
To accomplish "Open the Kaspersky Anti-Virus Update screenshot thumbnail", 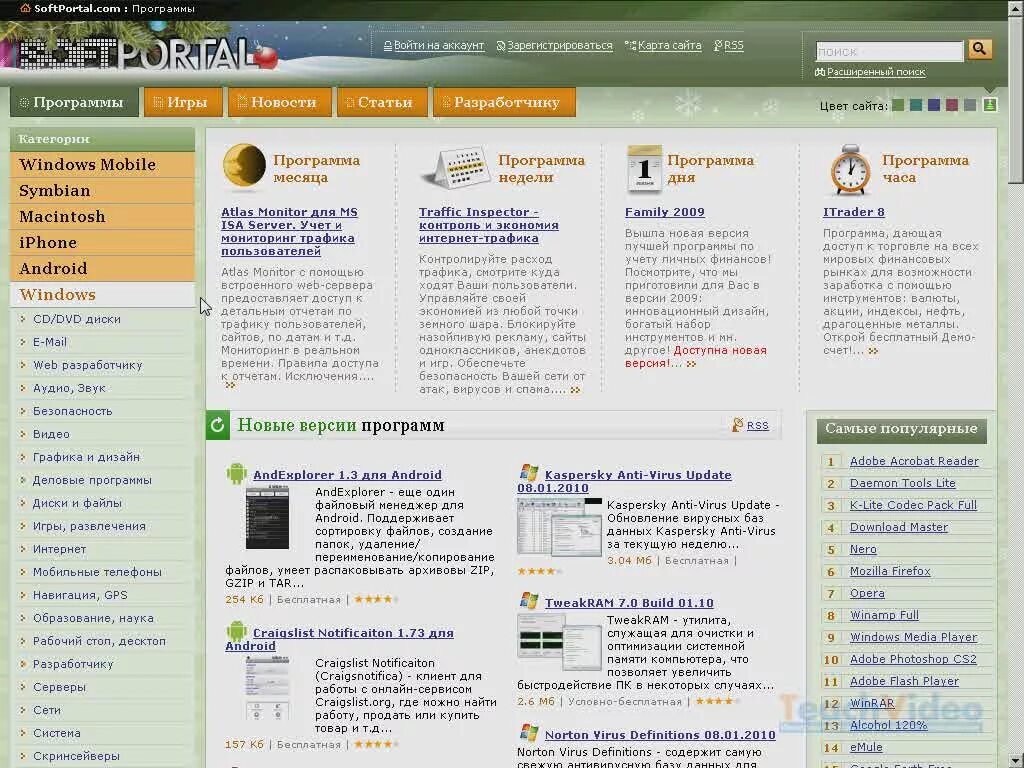I will [559, 527].
